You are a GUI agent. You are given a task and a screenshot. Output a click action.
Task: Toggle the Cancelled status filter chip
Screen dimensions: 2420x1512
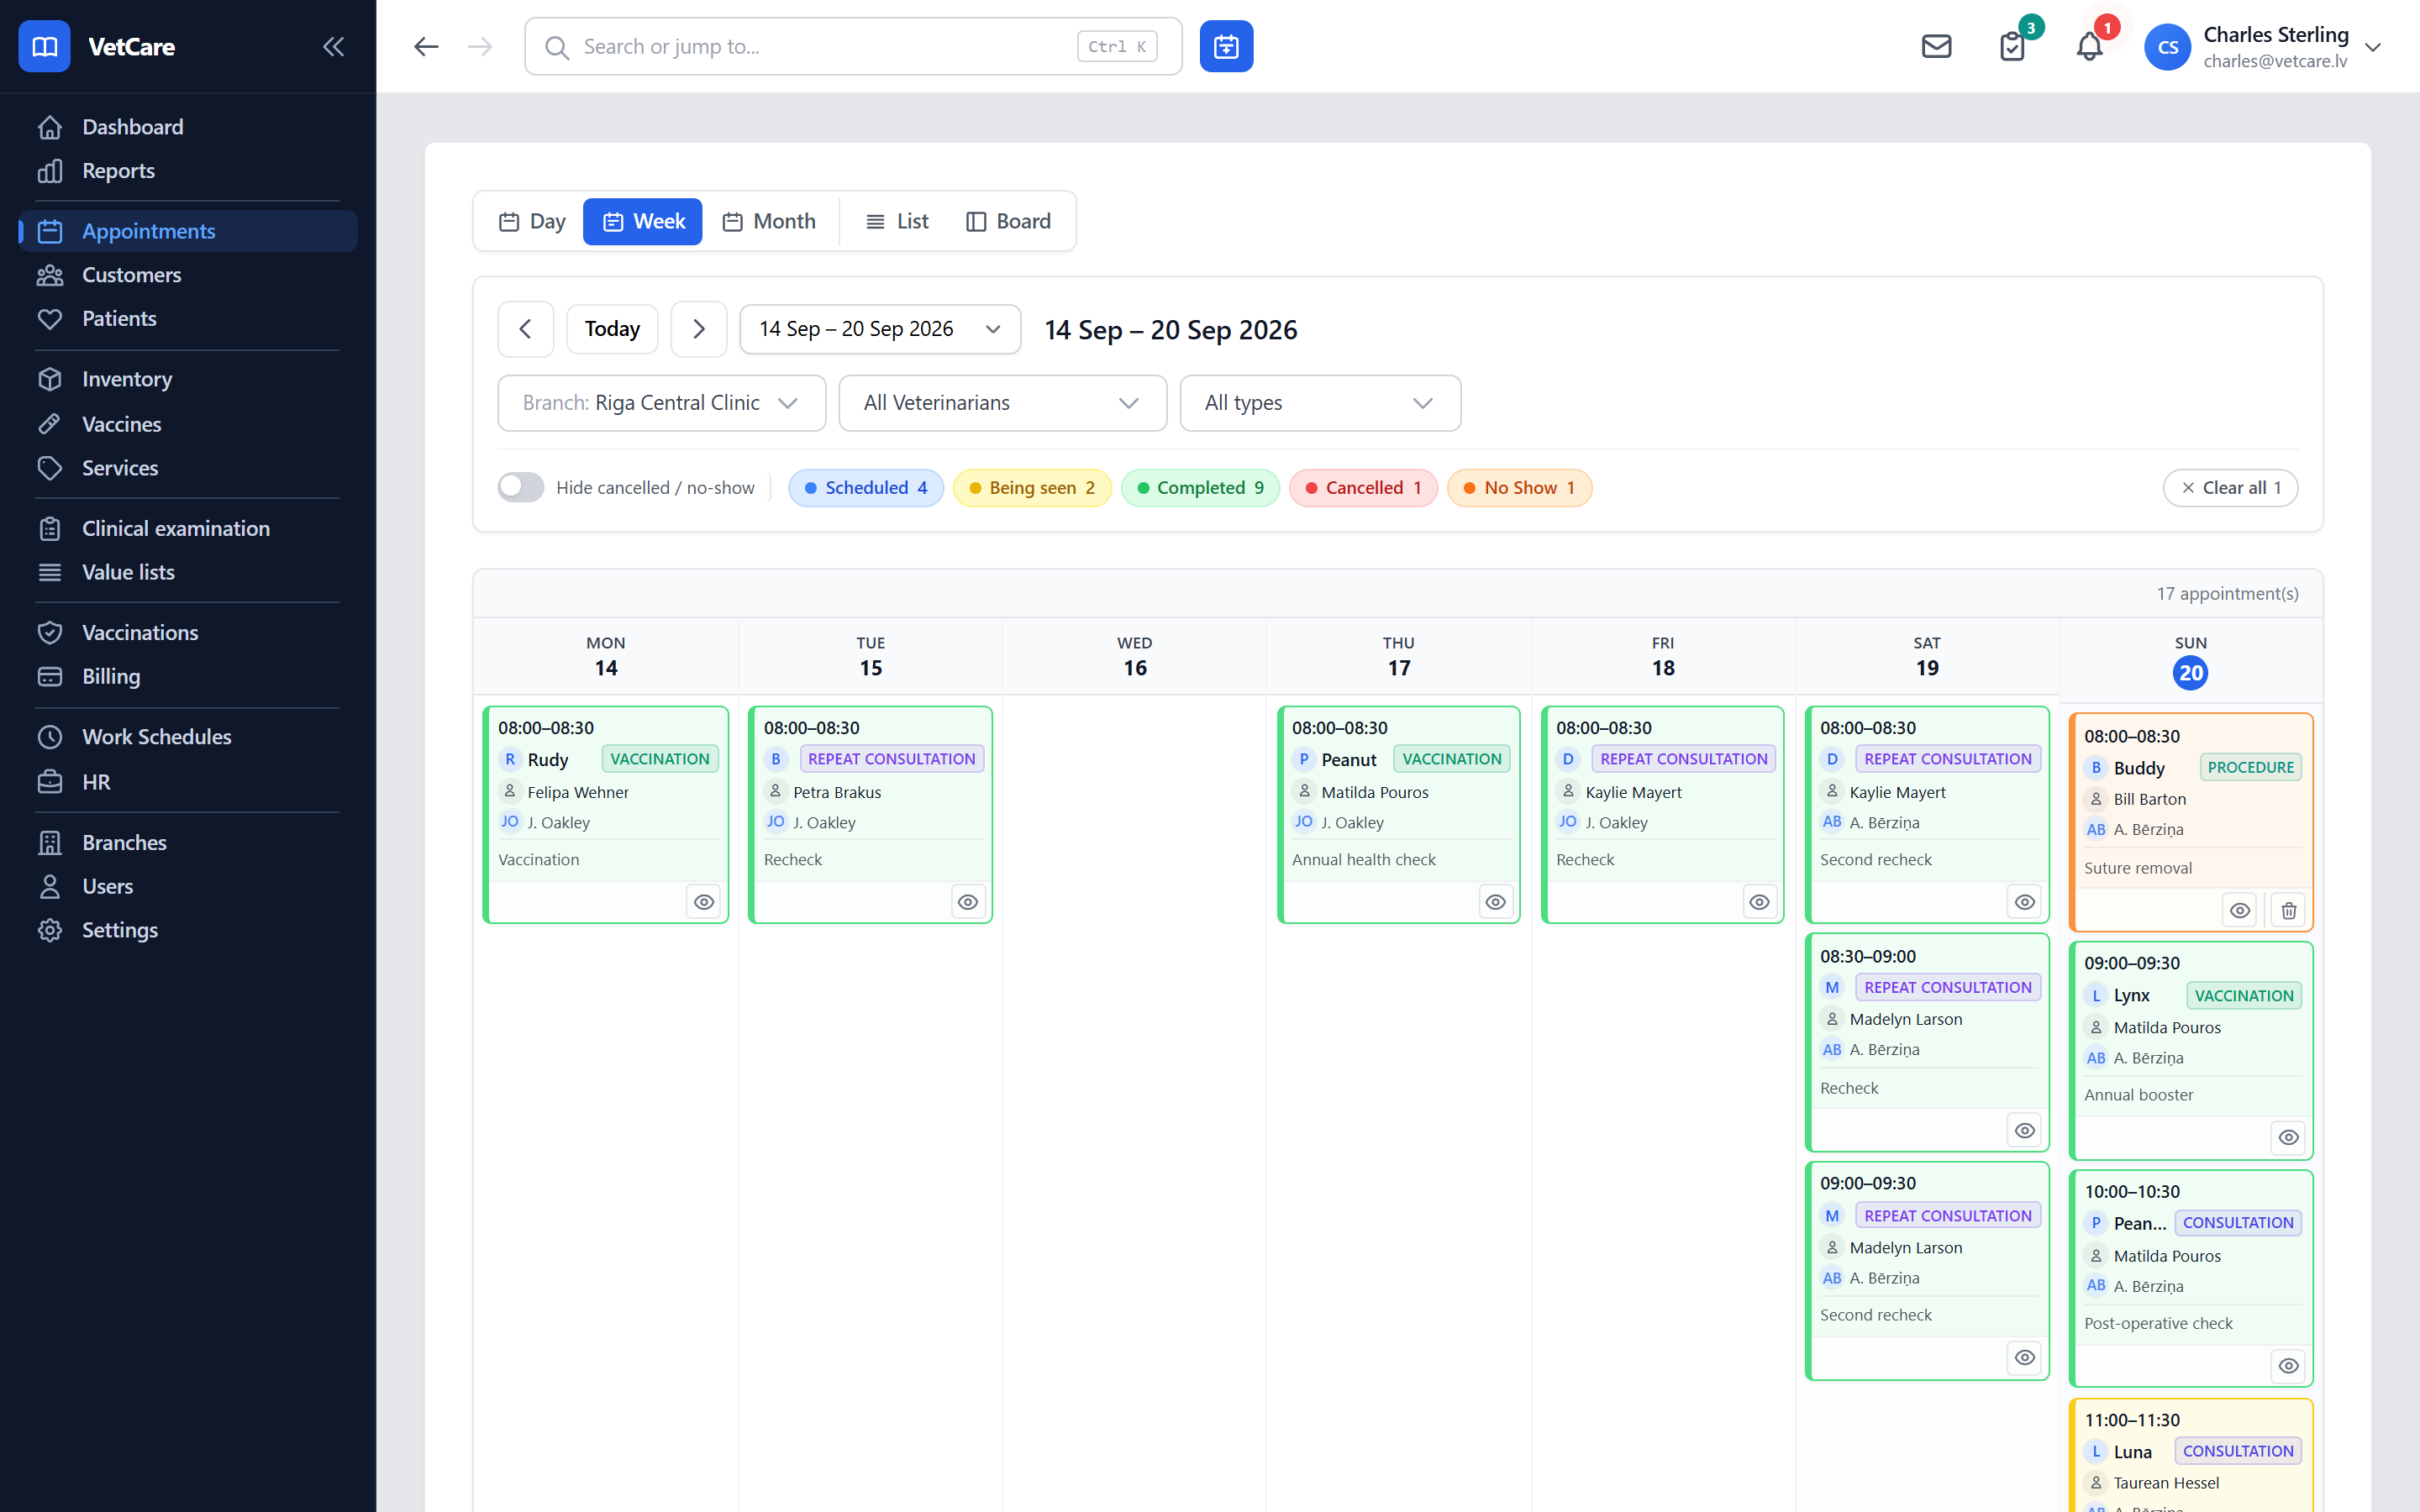pos(1363,488)
